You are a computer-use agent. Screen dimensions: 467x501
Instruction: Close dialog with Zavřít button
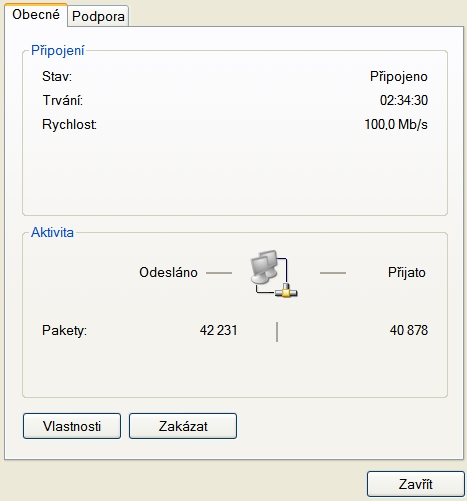click(416, 484)
